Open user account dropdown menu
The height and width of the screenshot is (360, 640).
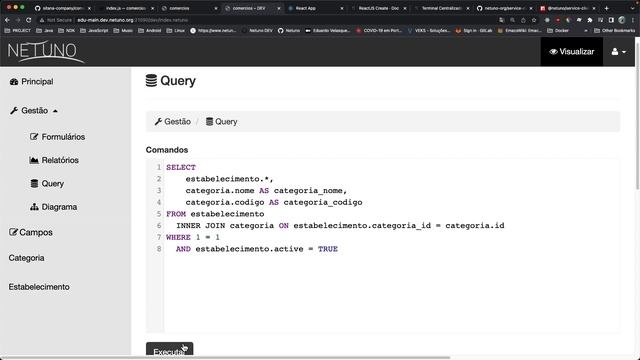point(619,52)
